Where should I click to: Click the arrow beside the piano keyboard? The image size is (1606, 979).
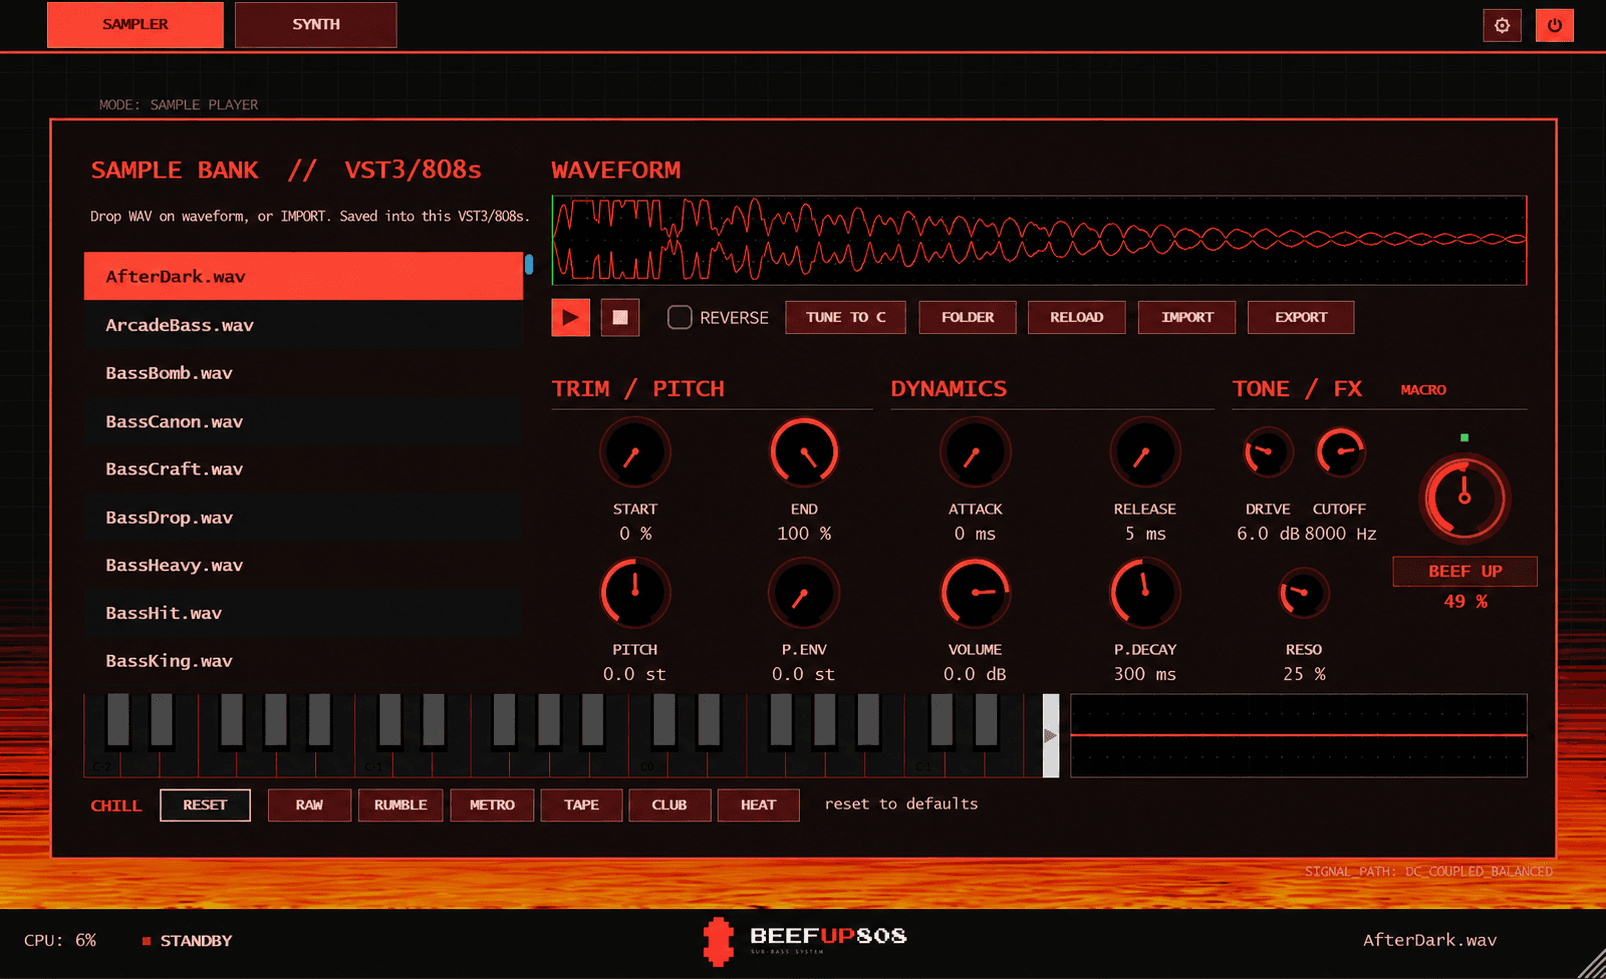(x=1050, y=735)
